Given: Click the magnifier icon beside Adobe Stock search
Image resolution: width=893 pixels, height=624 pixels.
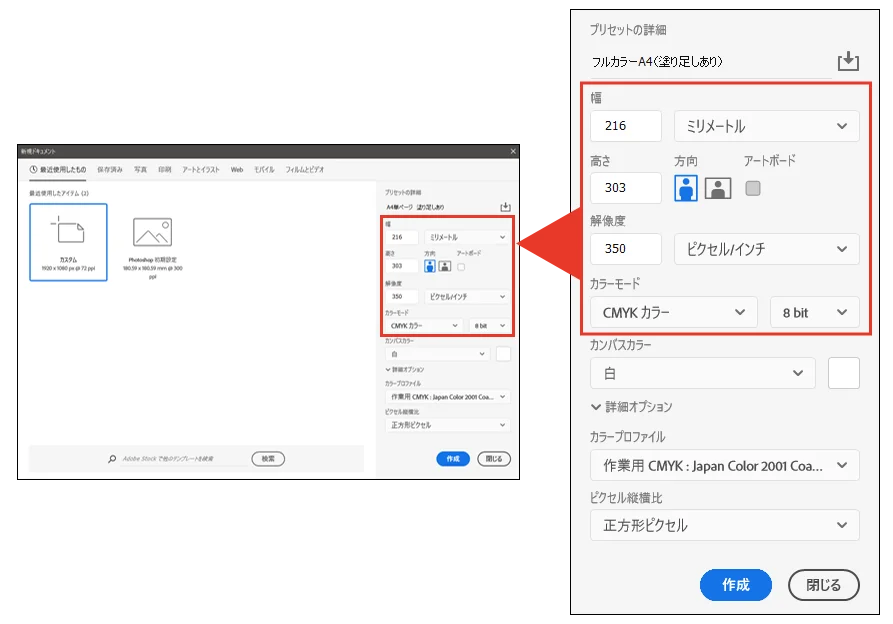Looking at the screenshot, I should click(x=113, y=459).
